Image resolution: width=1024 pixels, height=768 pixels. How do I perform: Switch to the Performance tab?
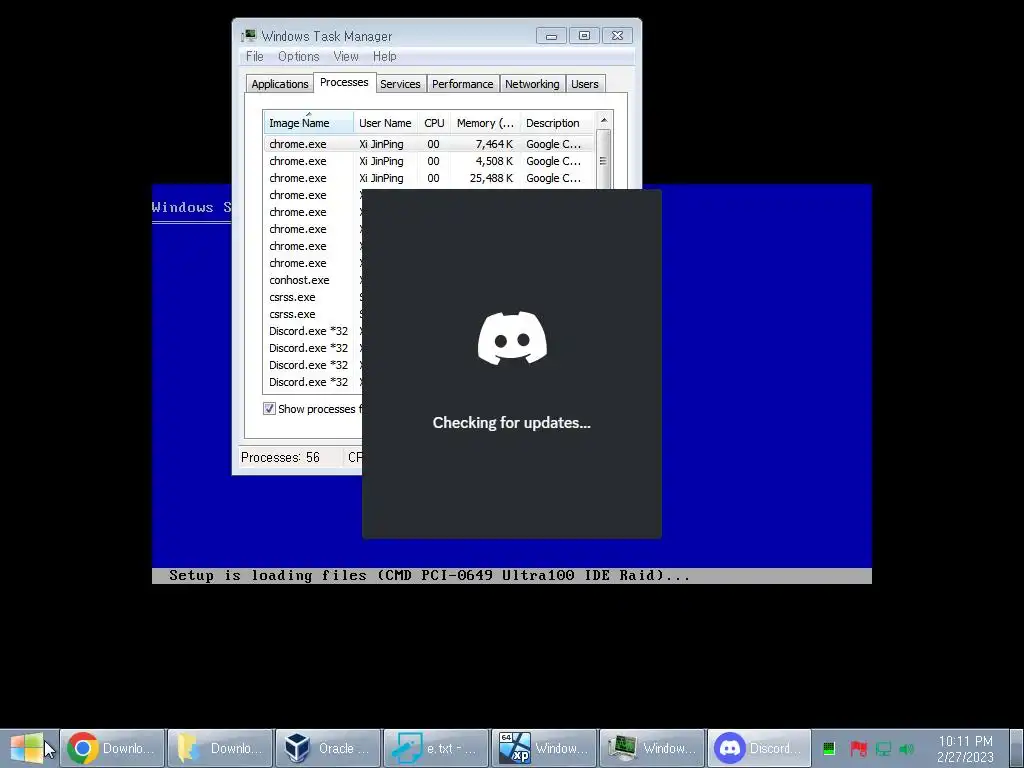coord(462,84)
